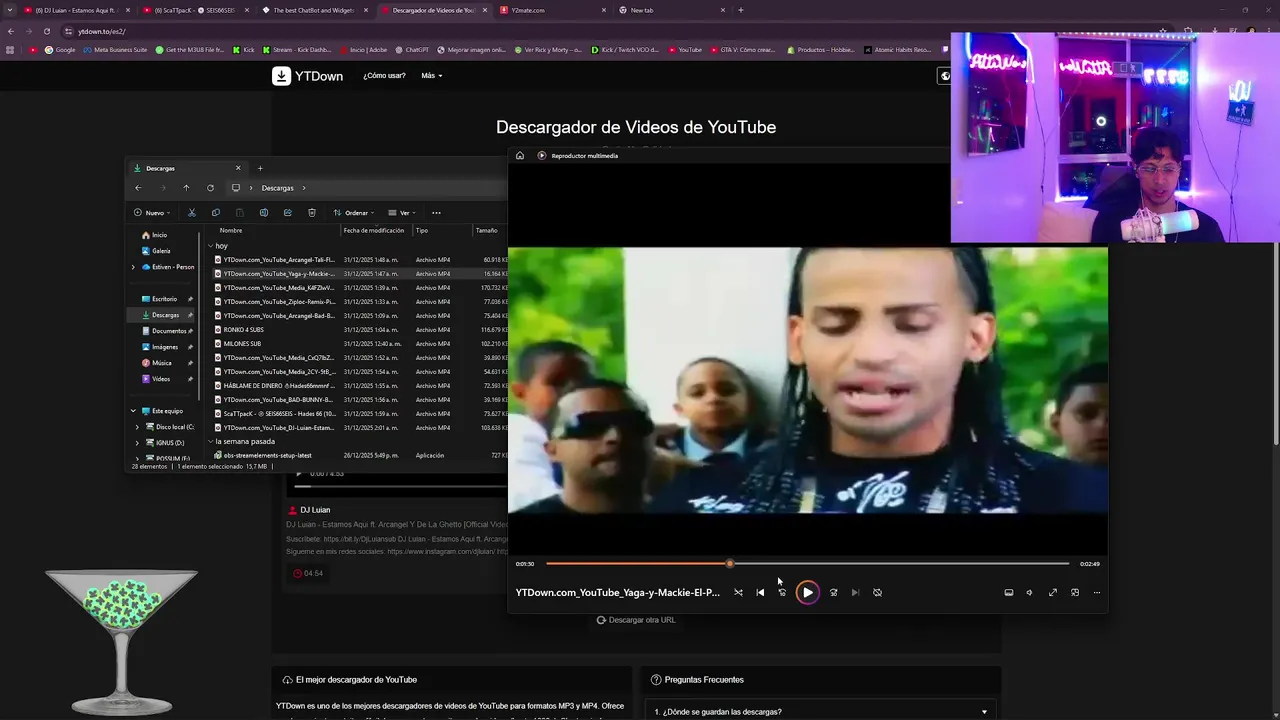Screen dimensions: 1280x720
Task: Open media player more options menu
Action: point(1097,592)
